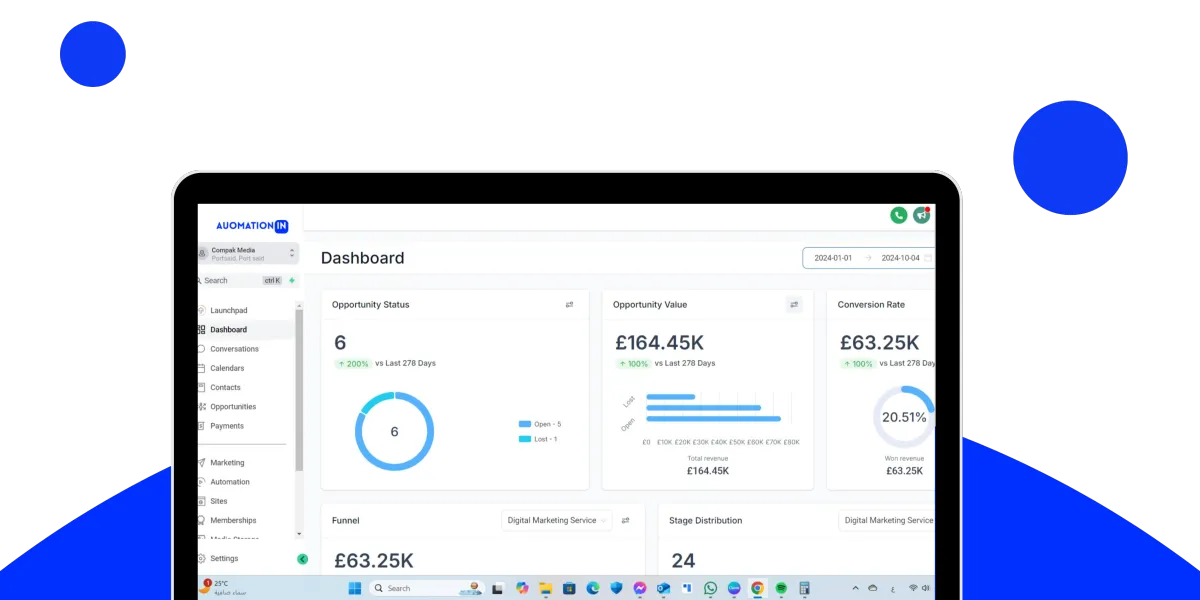Open Google Chrome from the taskbar
Image resolution: width=1200 pixels, height=600 pixels.
point(758,588)
